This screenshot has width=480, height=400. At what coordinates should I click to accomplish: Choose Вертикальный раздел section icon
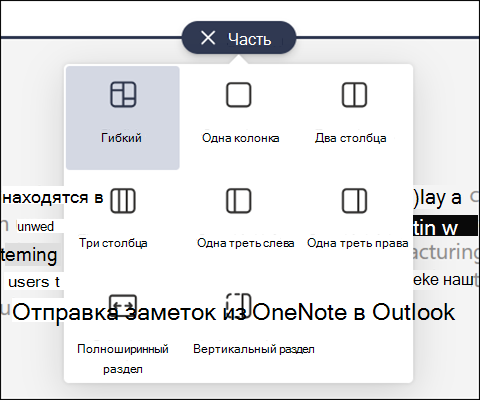pyautogui.click(x=239, y=305)
